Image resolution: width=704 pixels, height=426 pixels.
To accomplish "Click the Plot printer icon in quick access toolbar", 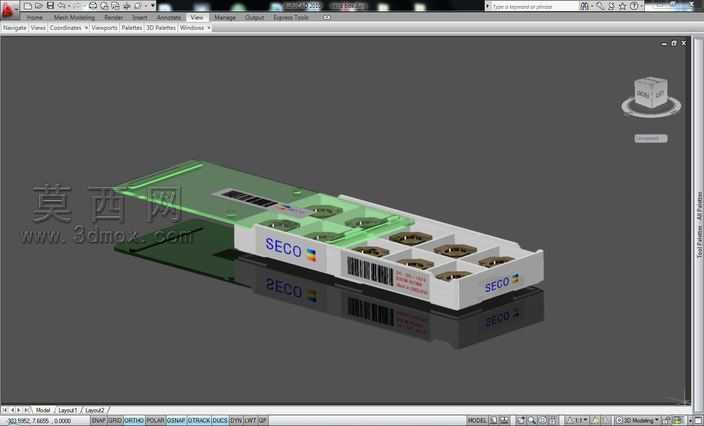I will [93, 6].
